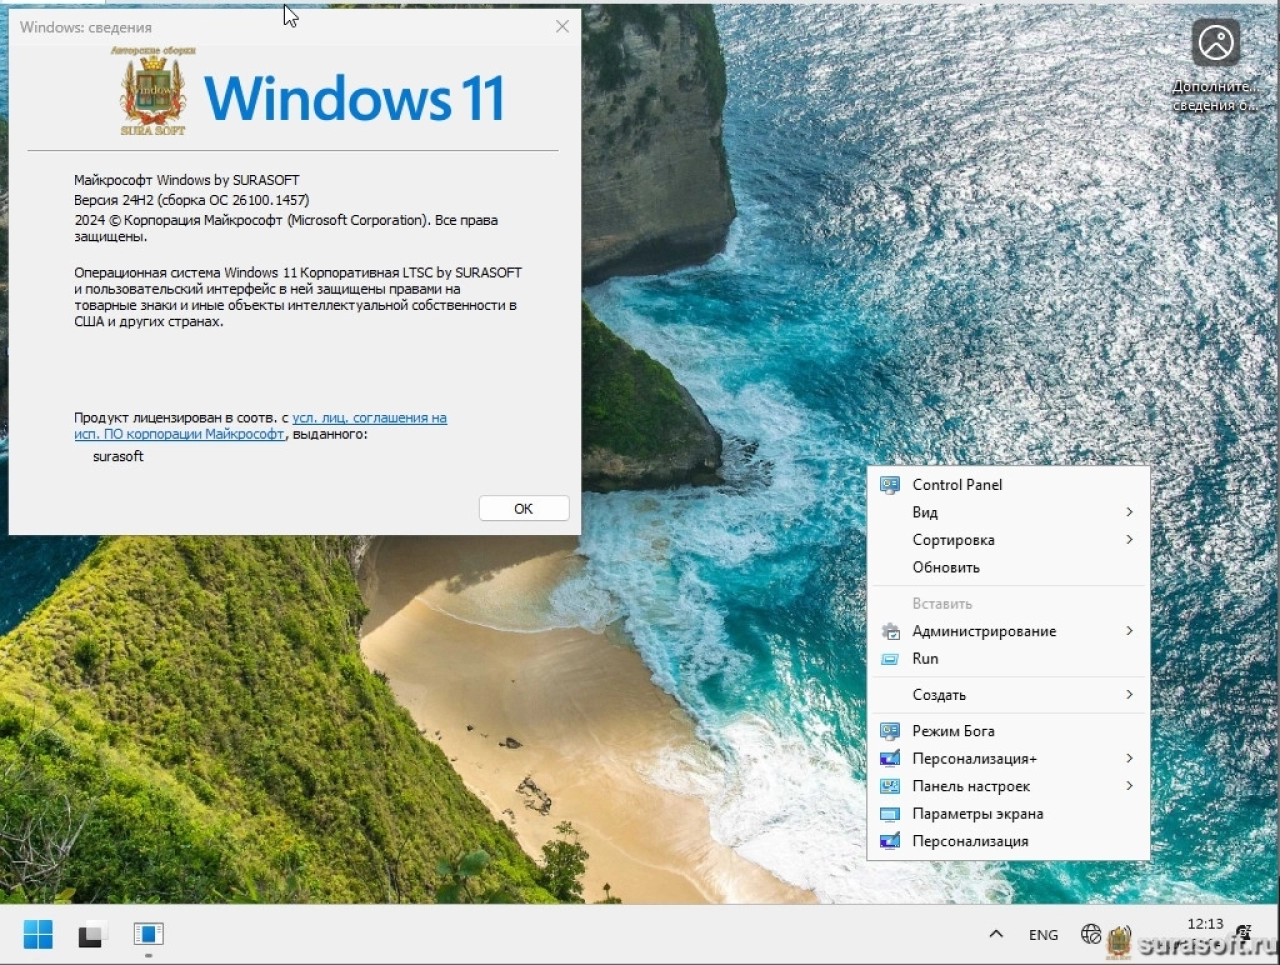Click the Персонализация+ entry icon
Screen dimensions: 1280x965
coord(889,759)
